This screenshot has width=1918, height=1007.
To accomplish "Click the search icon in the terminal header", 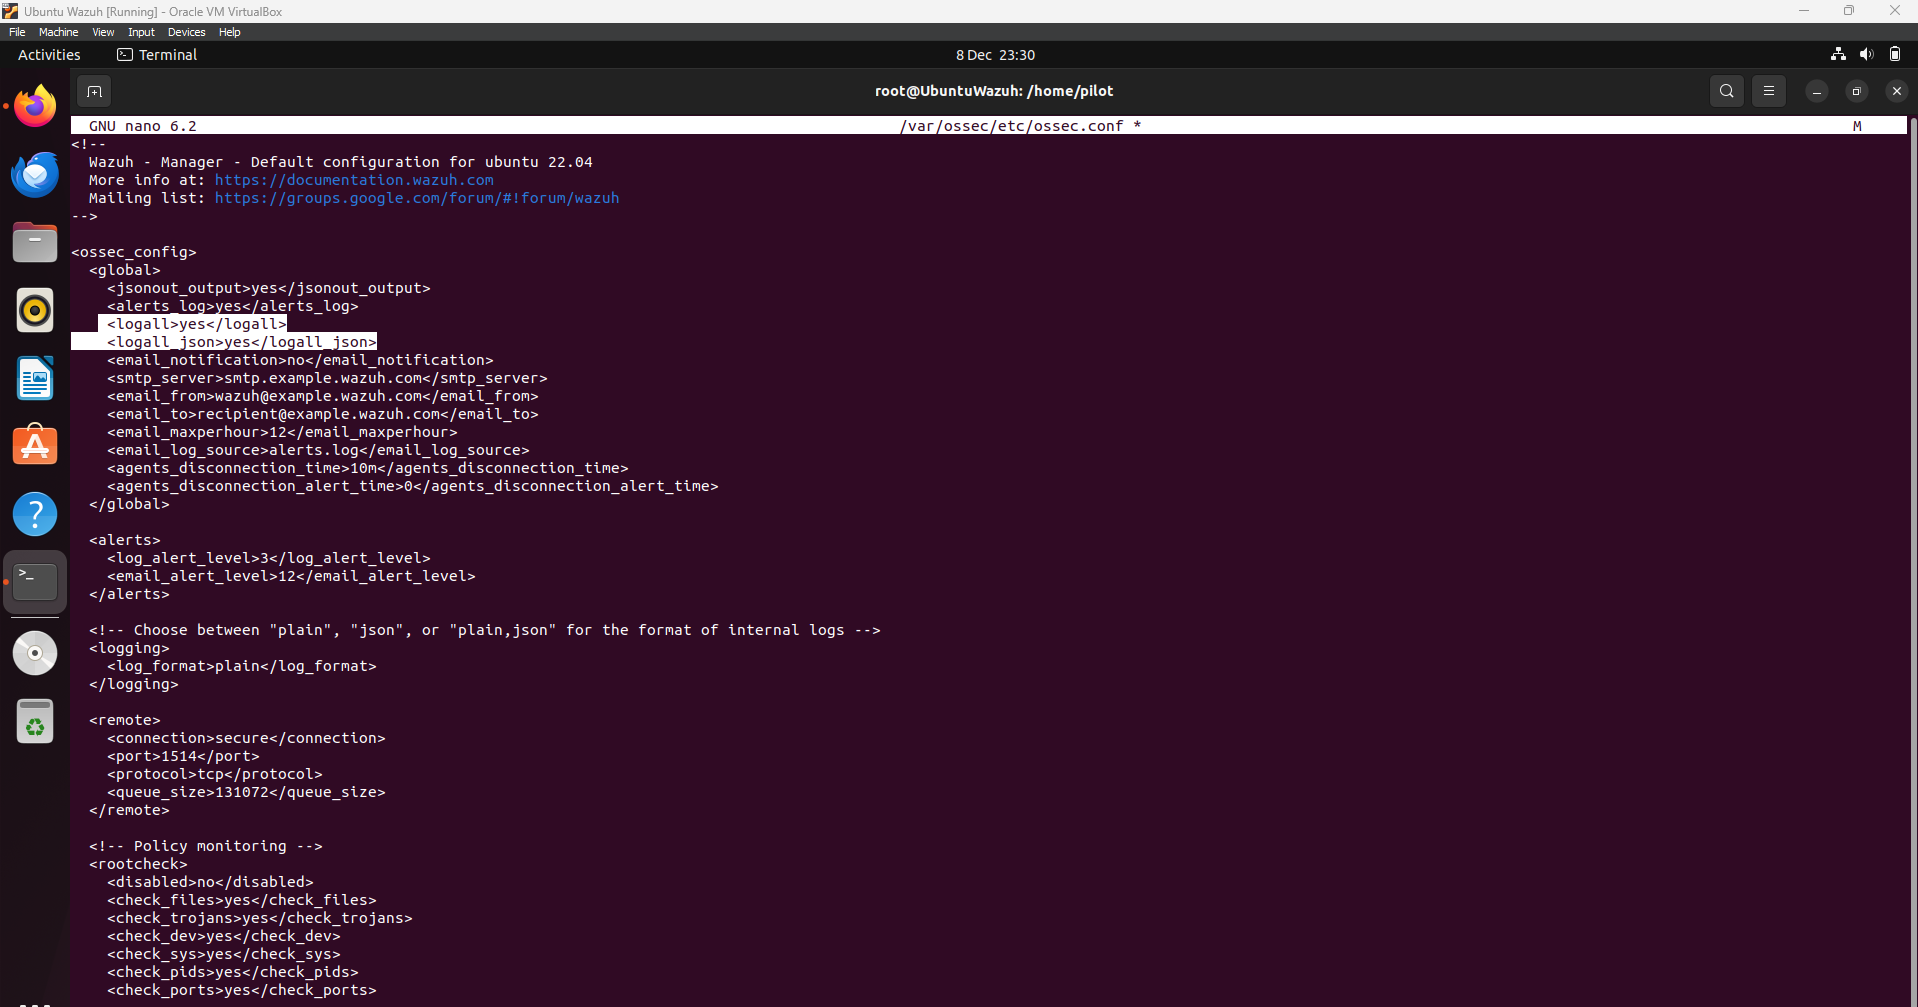I will pos(1726,90).
